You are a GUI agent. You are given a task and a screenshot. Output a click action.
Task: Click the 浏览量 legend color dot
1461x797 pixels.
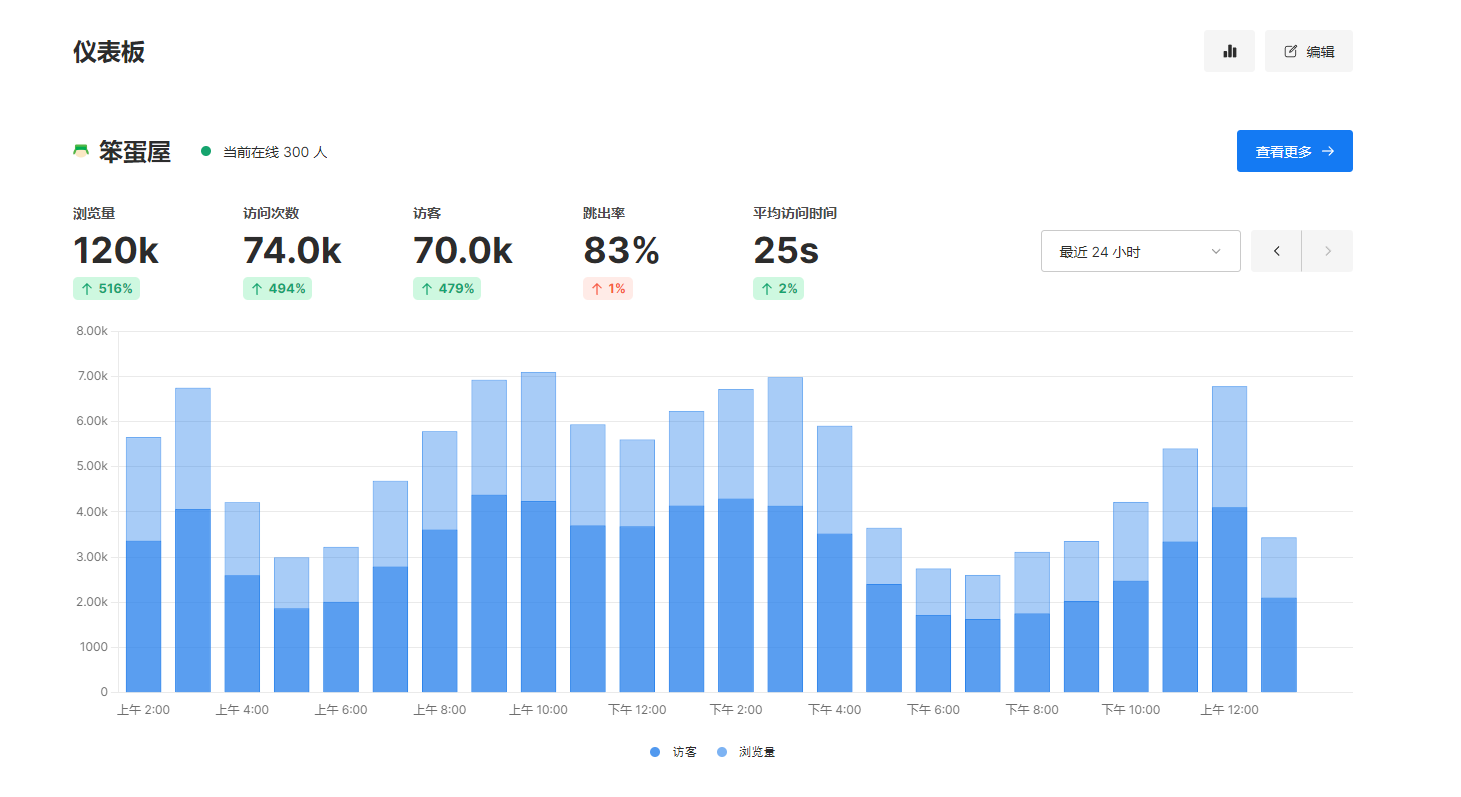coord(723,752)
